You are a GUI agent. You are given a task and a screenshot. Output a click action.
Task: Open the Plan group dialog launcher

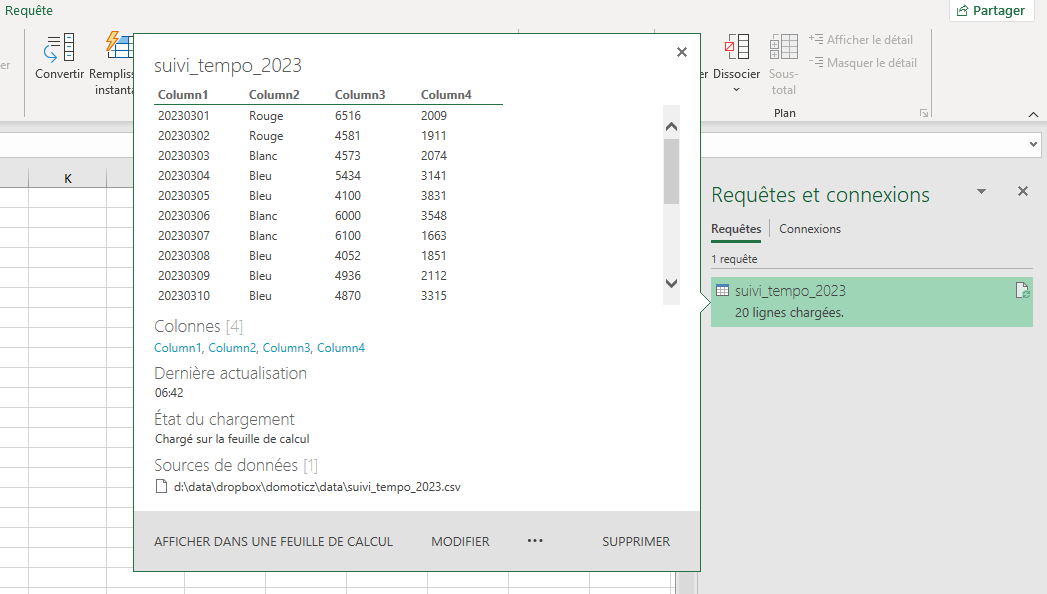pyautogui.click(x=923, y=114)
